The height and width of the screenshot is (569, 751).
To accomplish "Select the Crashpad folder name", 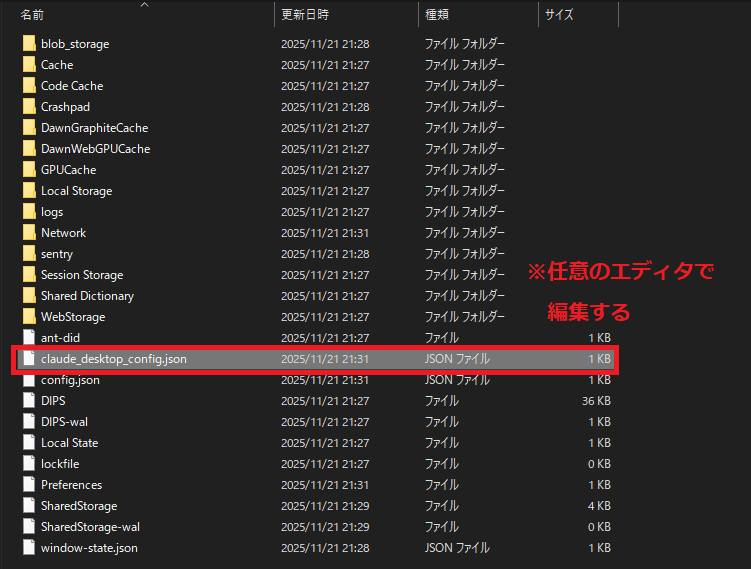I will [65, 107].
